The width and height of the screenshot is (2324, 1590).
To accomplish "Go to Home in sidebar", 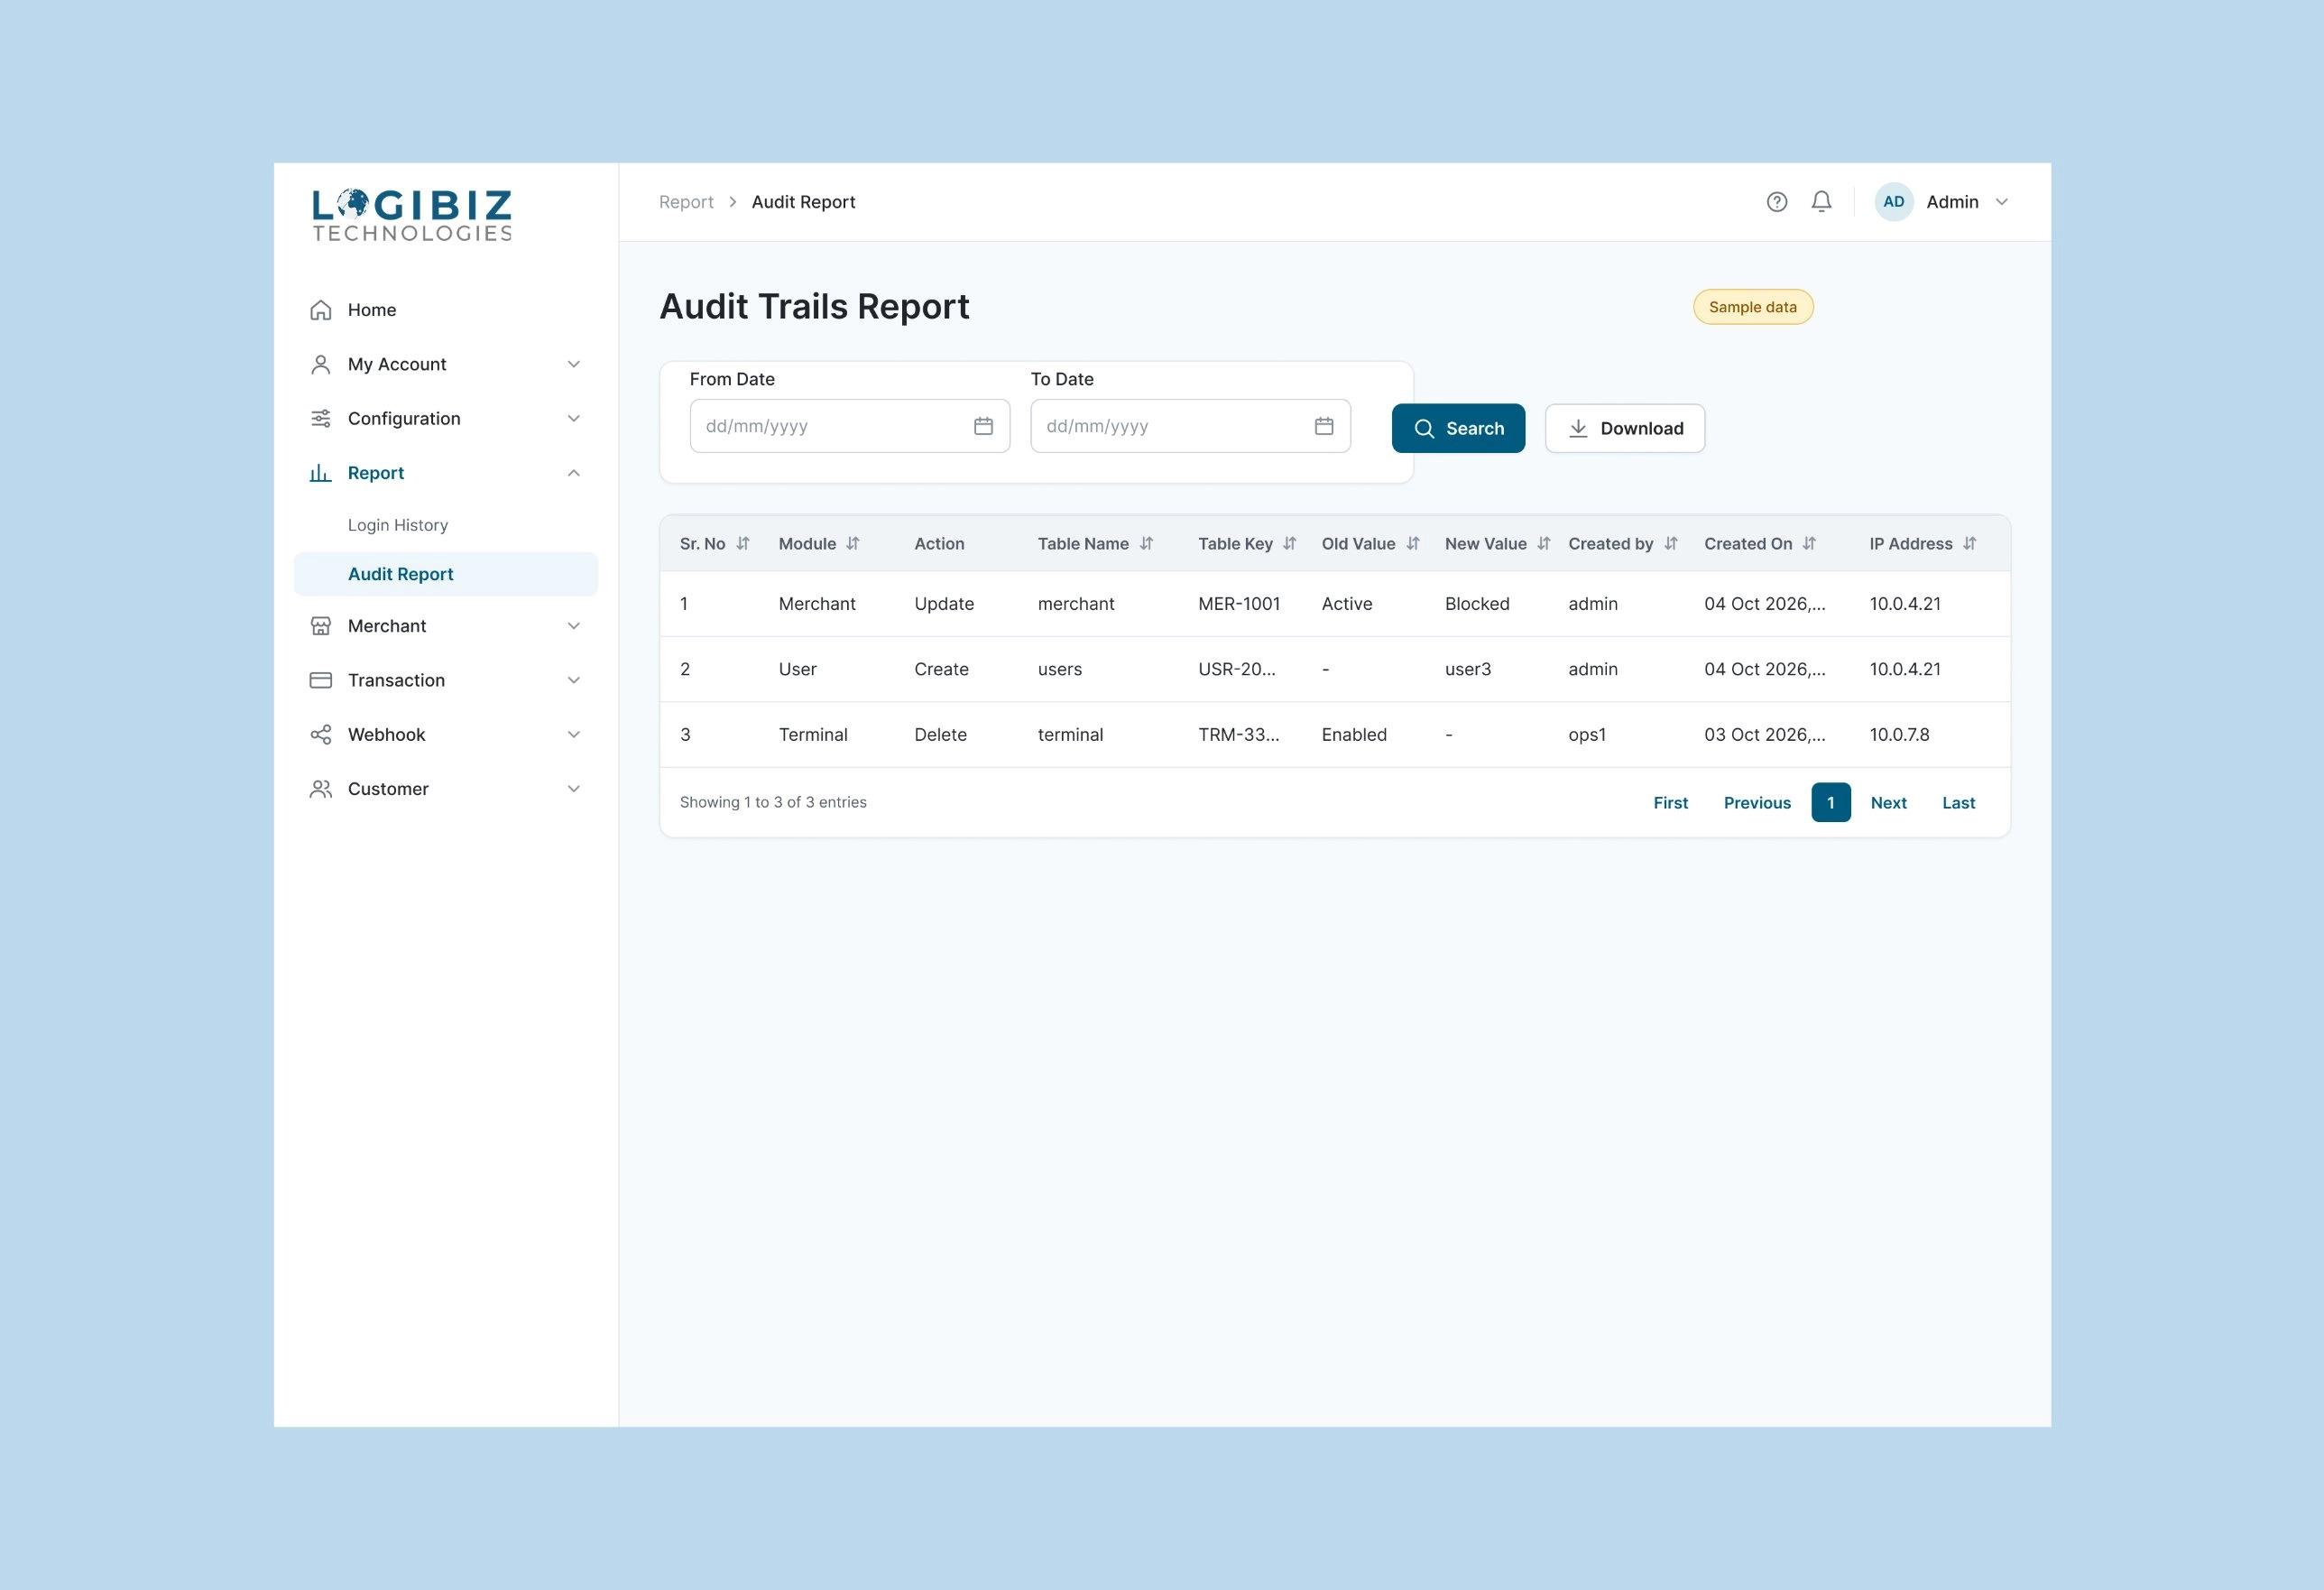I will pos(446,310).
